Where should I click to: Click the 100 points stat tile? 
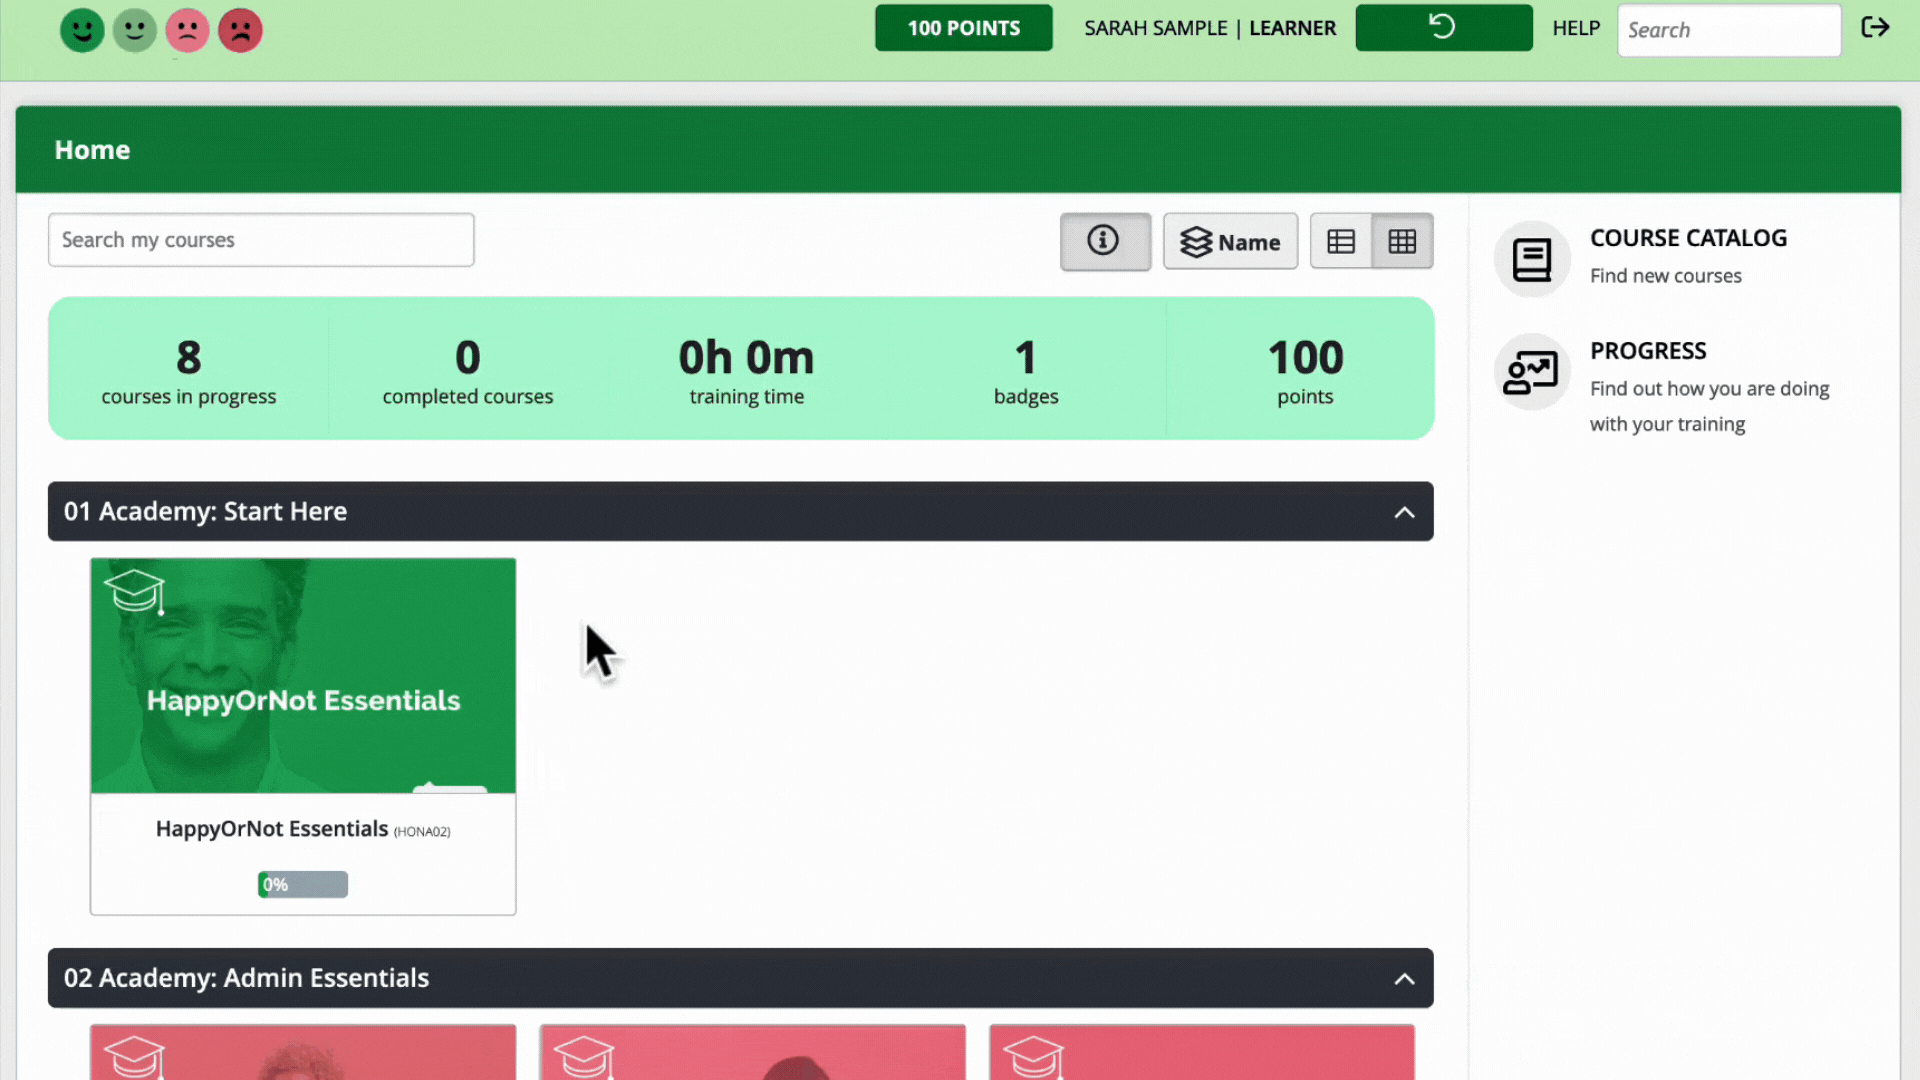pos(1305,370)
